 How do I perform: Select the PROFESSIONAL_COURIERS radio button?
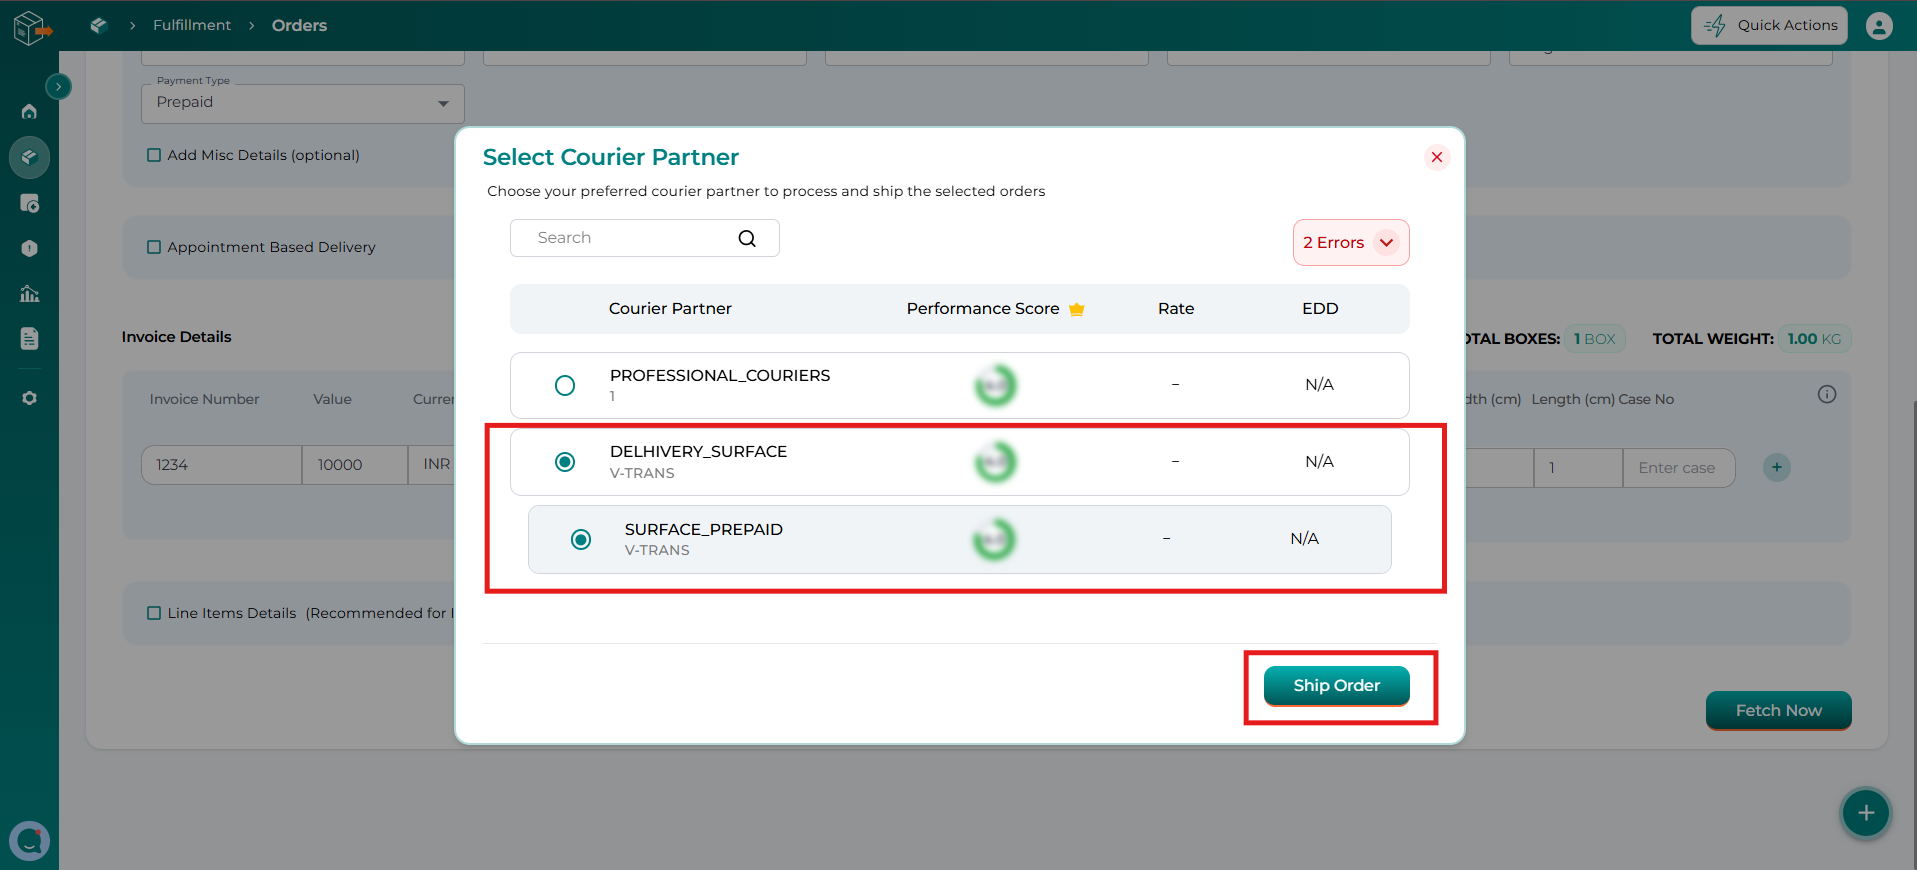[565, 385]
